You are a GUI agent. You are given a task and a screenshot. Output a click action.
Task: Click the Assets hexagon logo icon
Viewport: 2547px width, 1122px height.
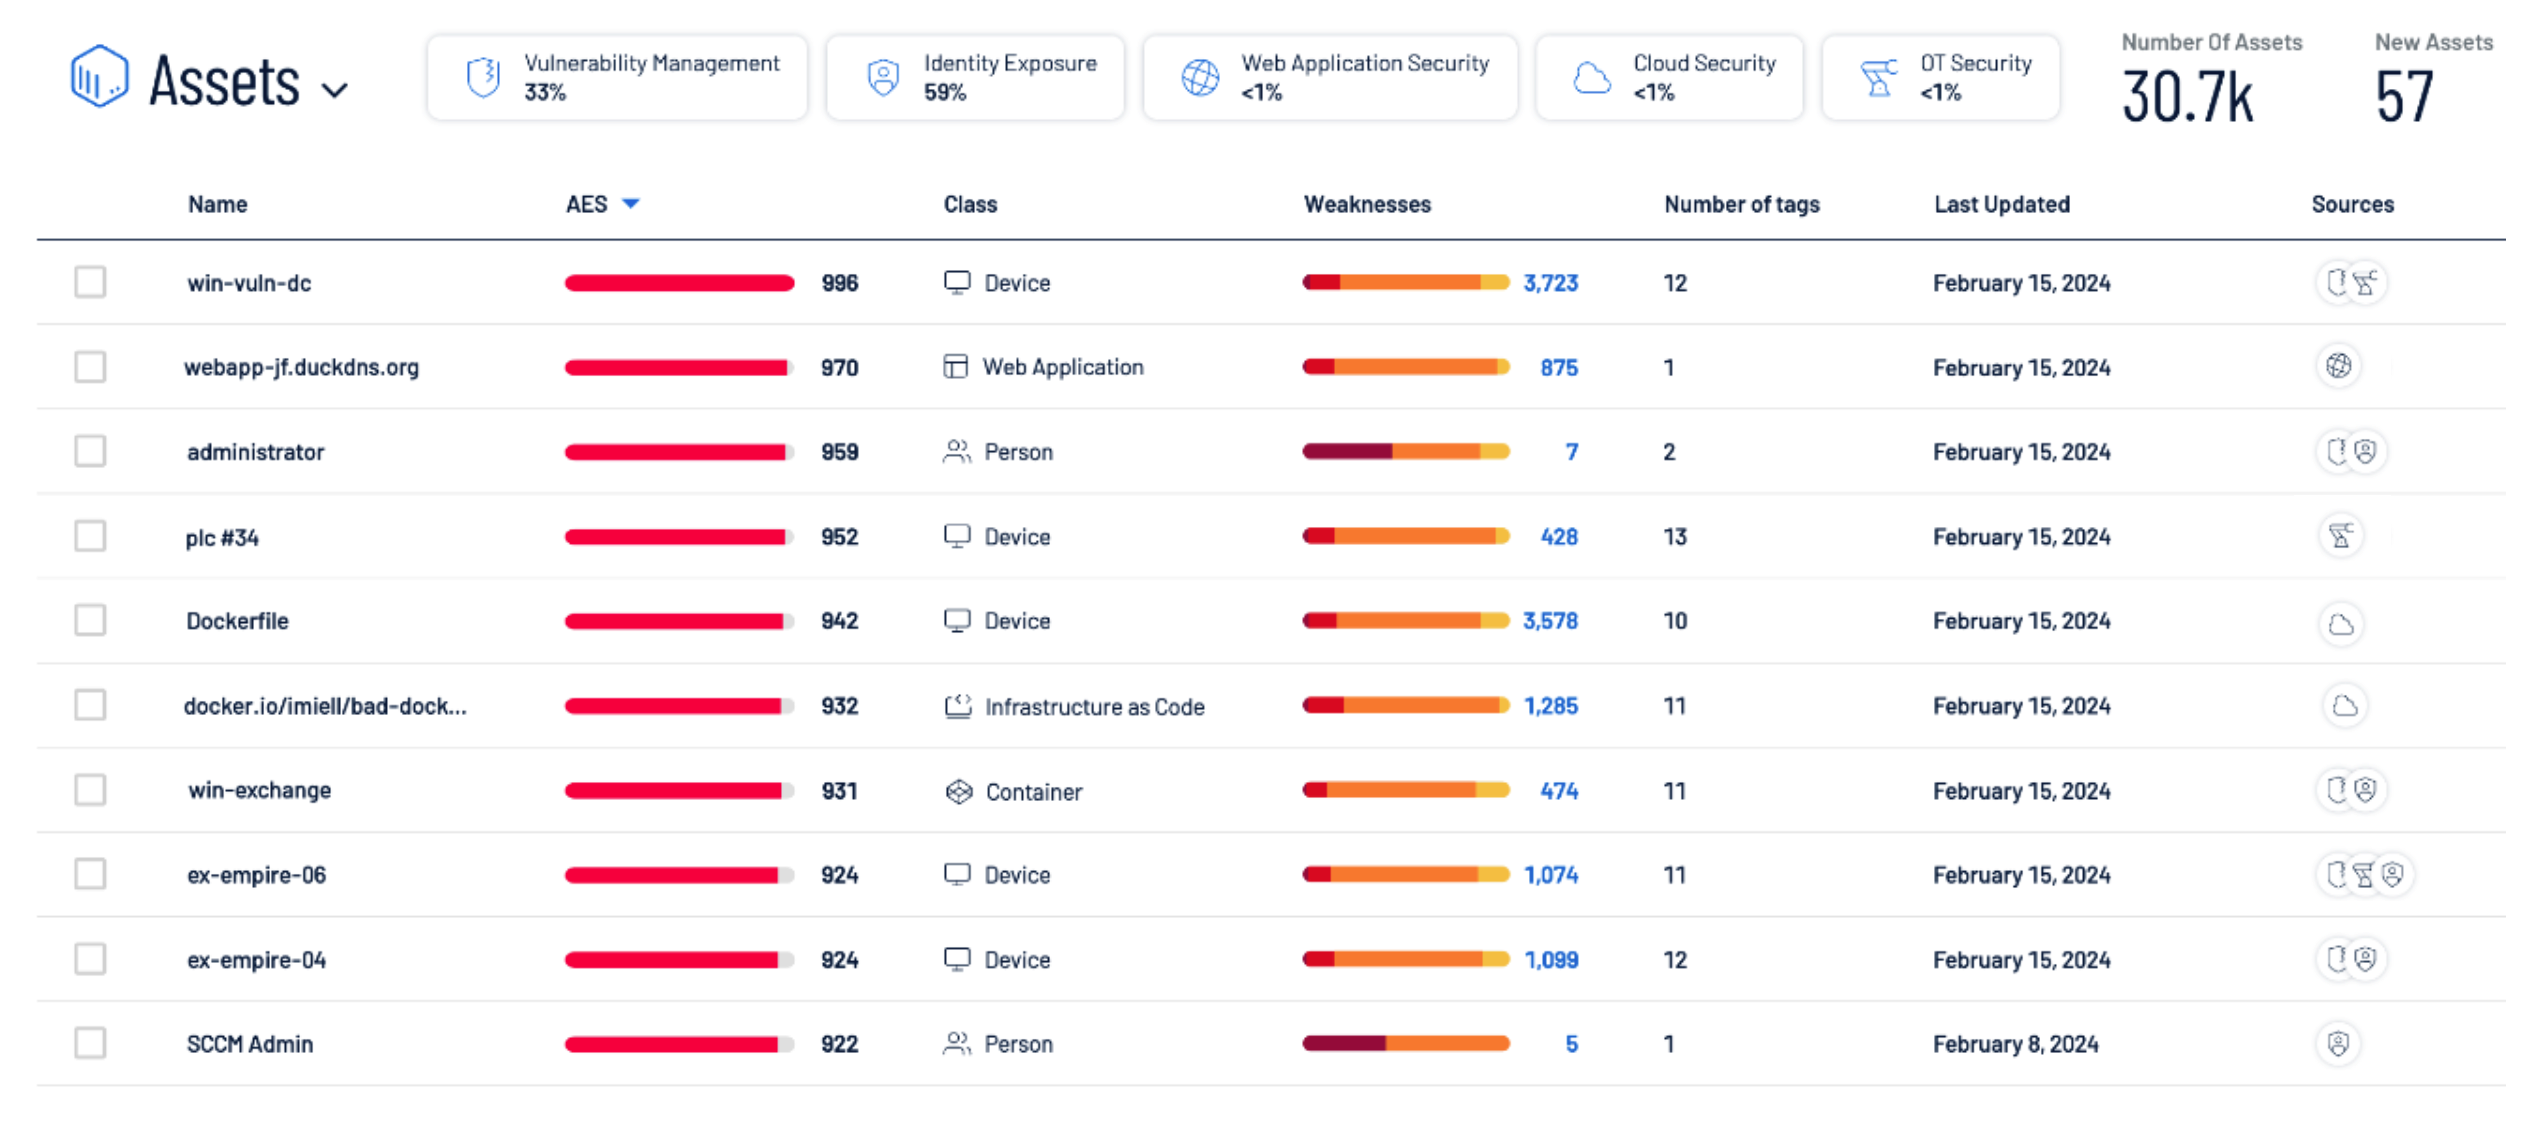coord(99,76)
